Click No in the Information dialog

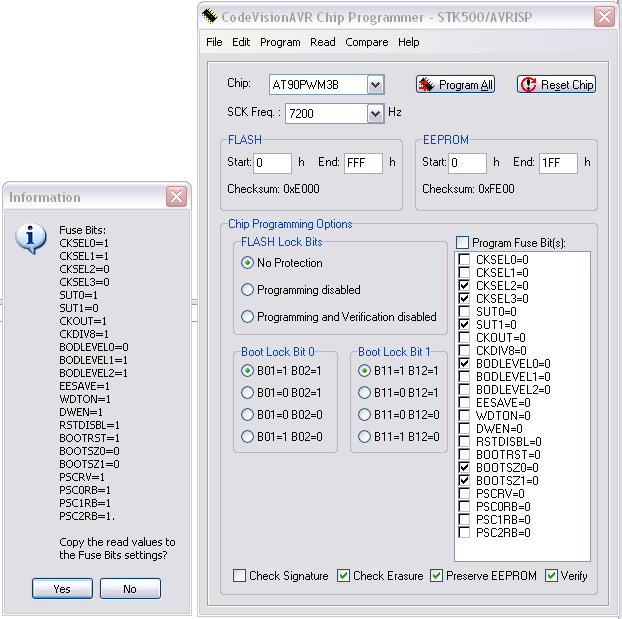click(x=130, y=589)
